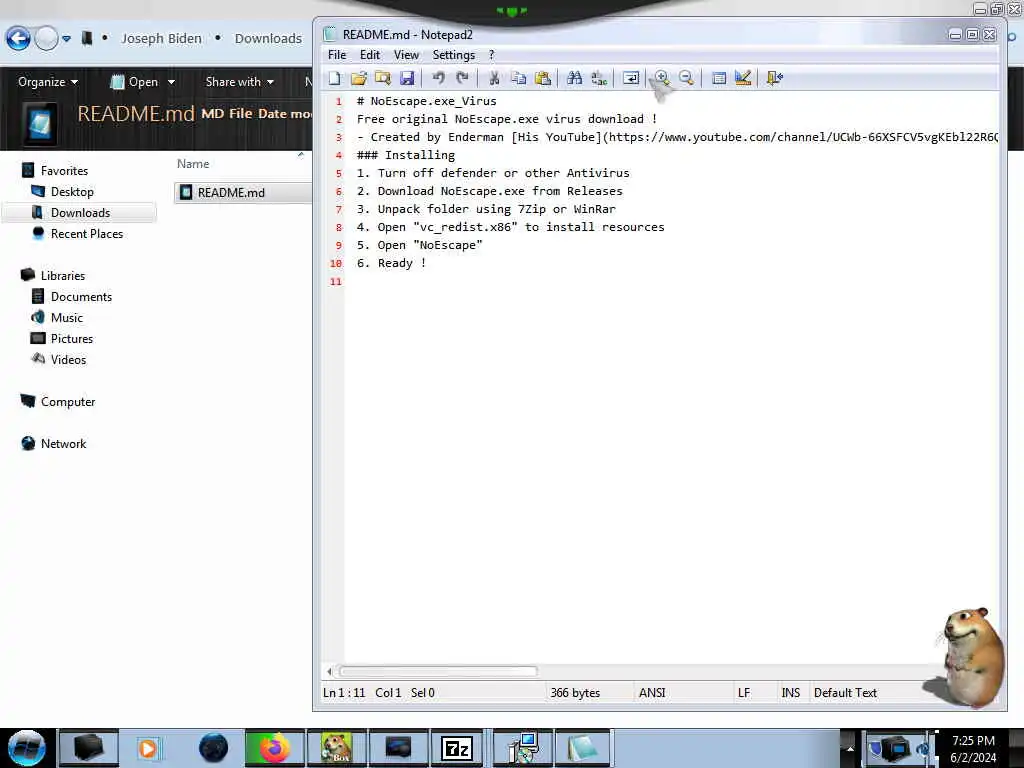Image resolution: width=1024 pixels, height=768 pixels.
Task: Click the Open file folder icon in Notepad2
Action: (359, 78)
